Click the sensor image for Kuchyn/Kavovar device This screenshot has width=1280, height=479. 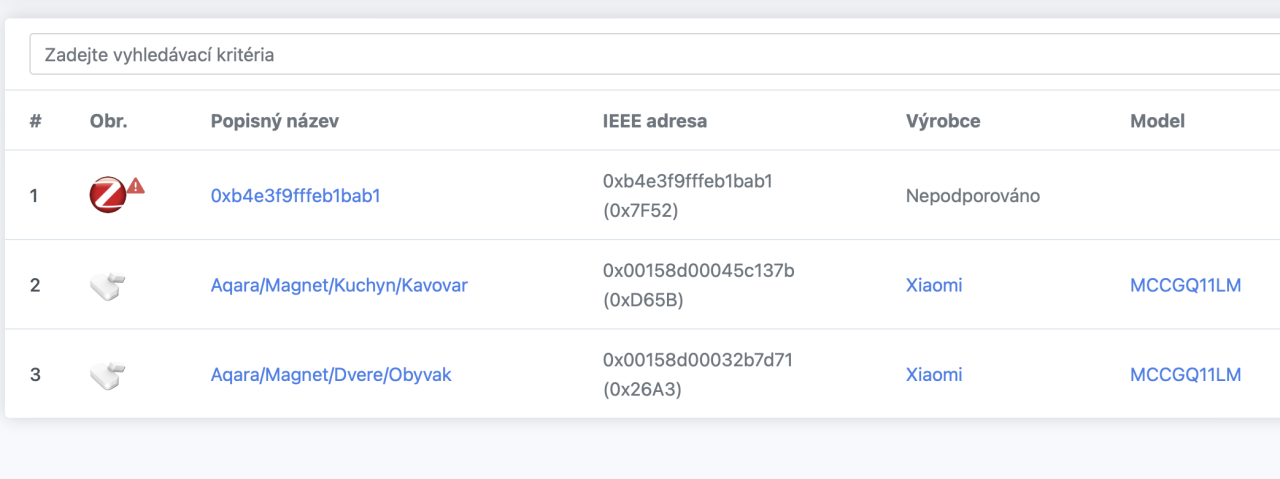108,286
